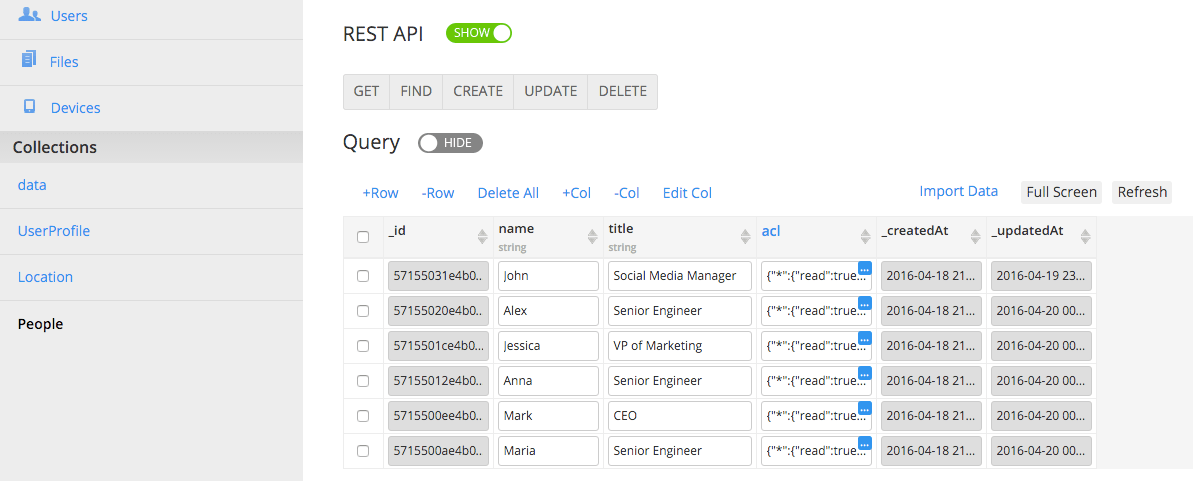Image resolution: width=1202 pixels, height=481 pixels.
Task: Toggle the Query hide switch
Action: (450, 143)
